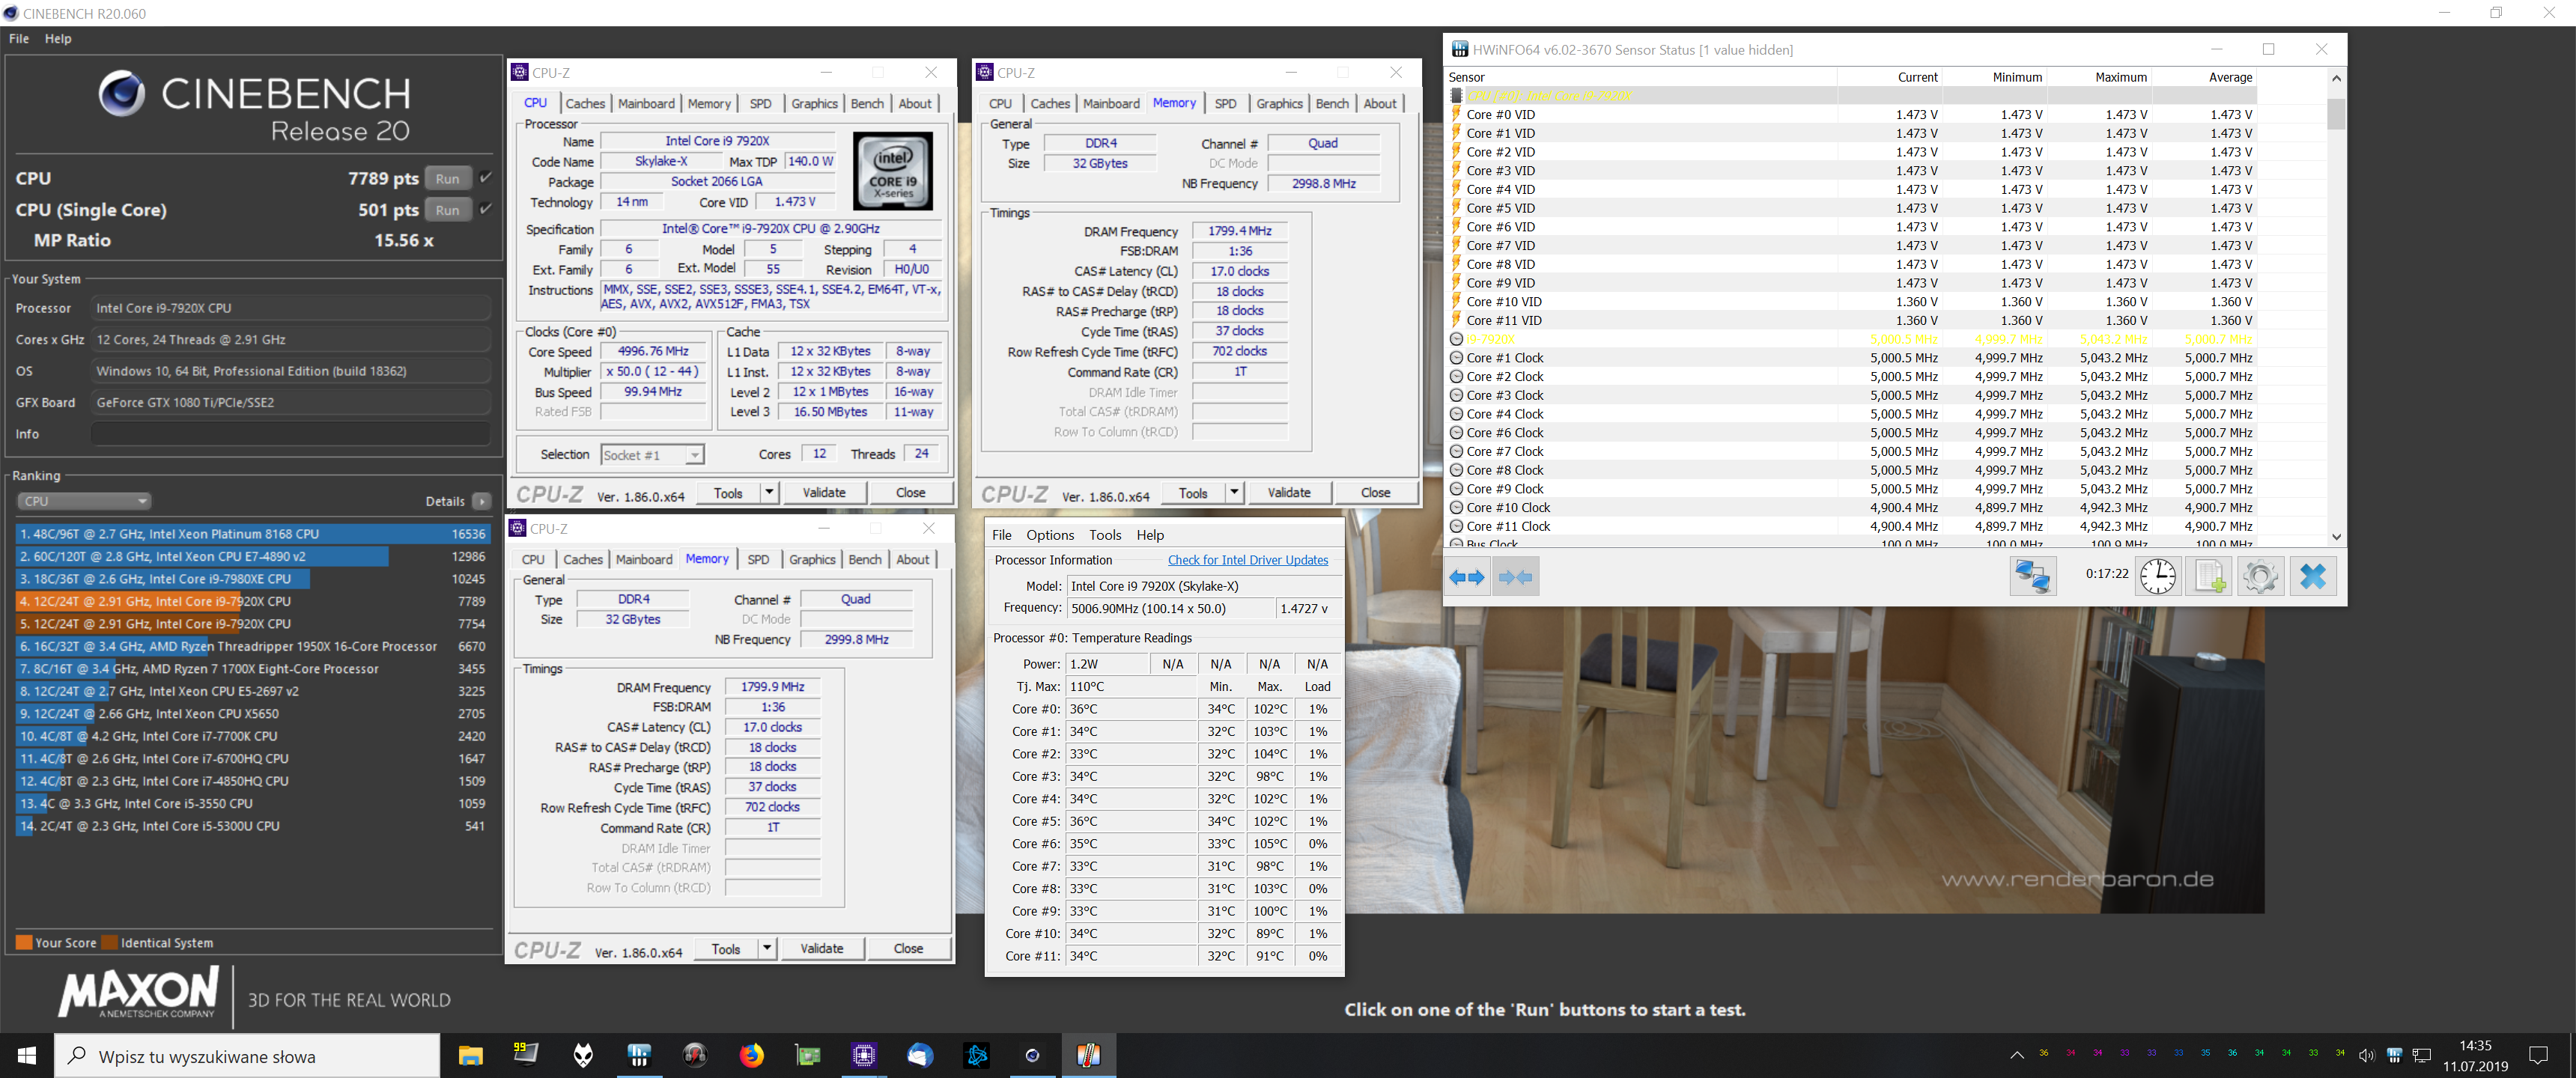Screen dimensions: 2576x1078
Task: Open notification center icon
Action: 2537,1055
